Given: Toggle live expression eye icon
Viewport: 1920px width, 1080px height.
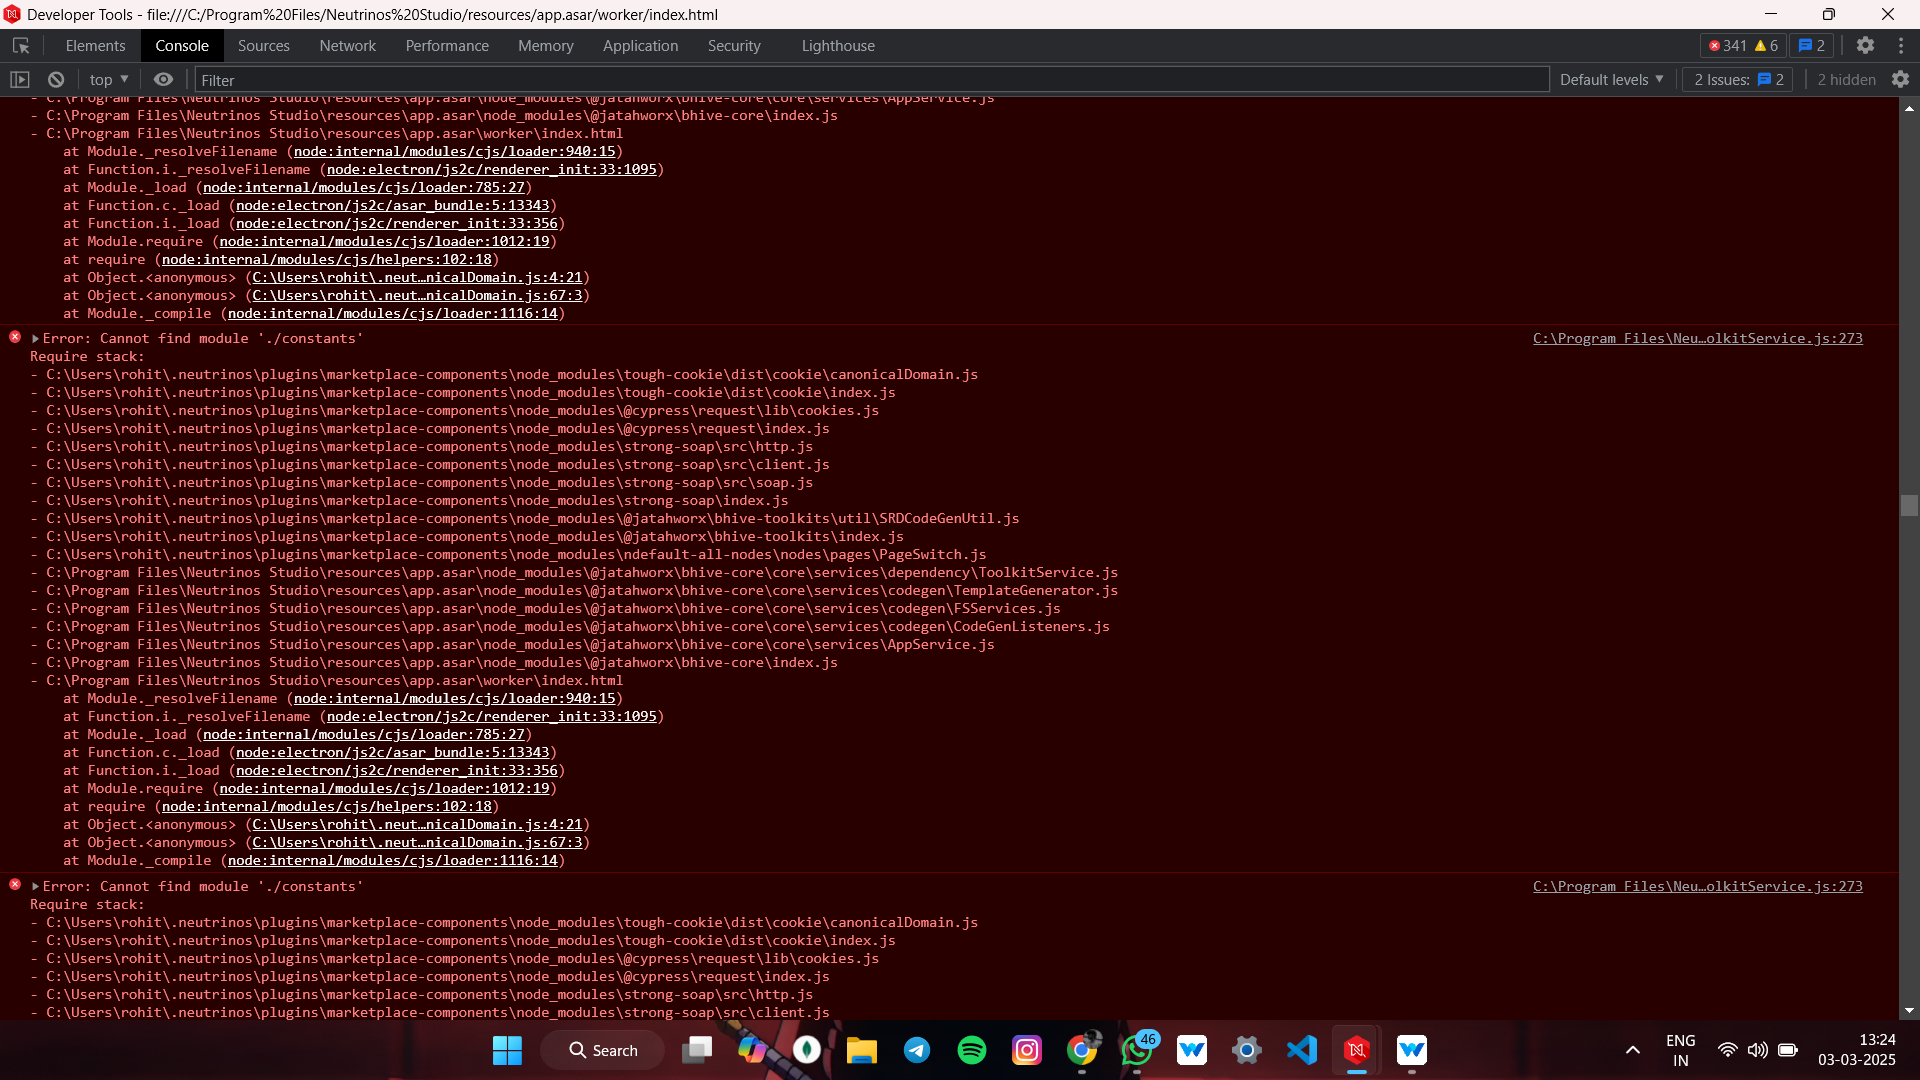Looking at the screenshot, I should coord(163,80).
